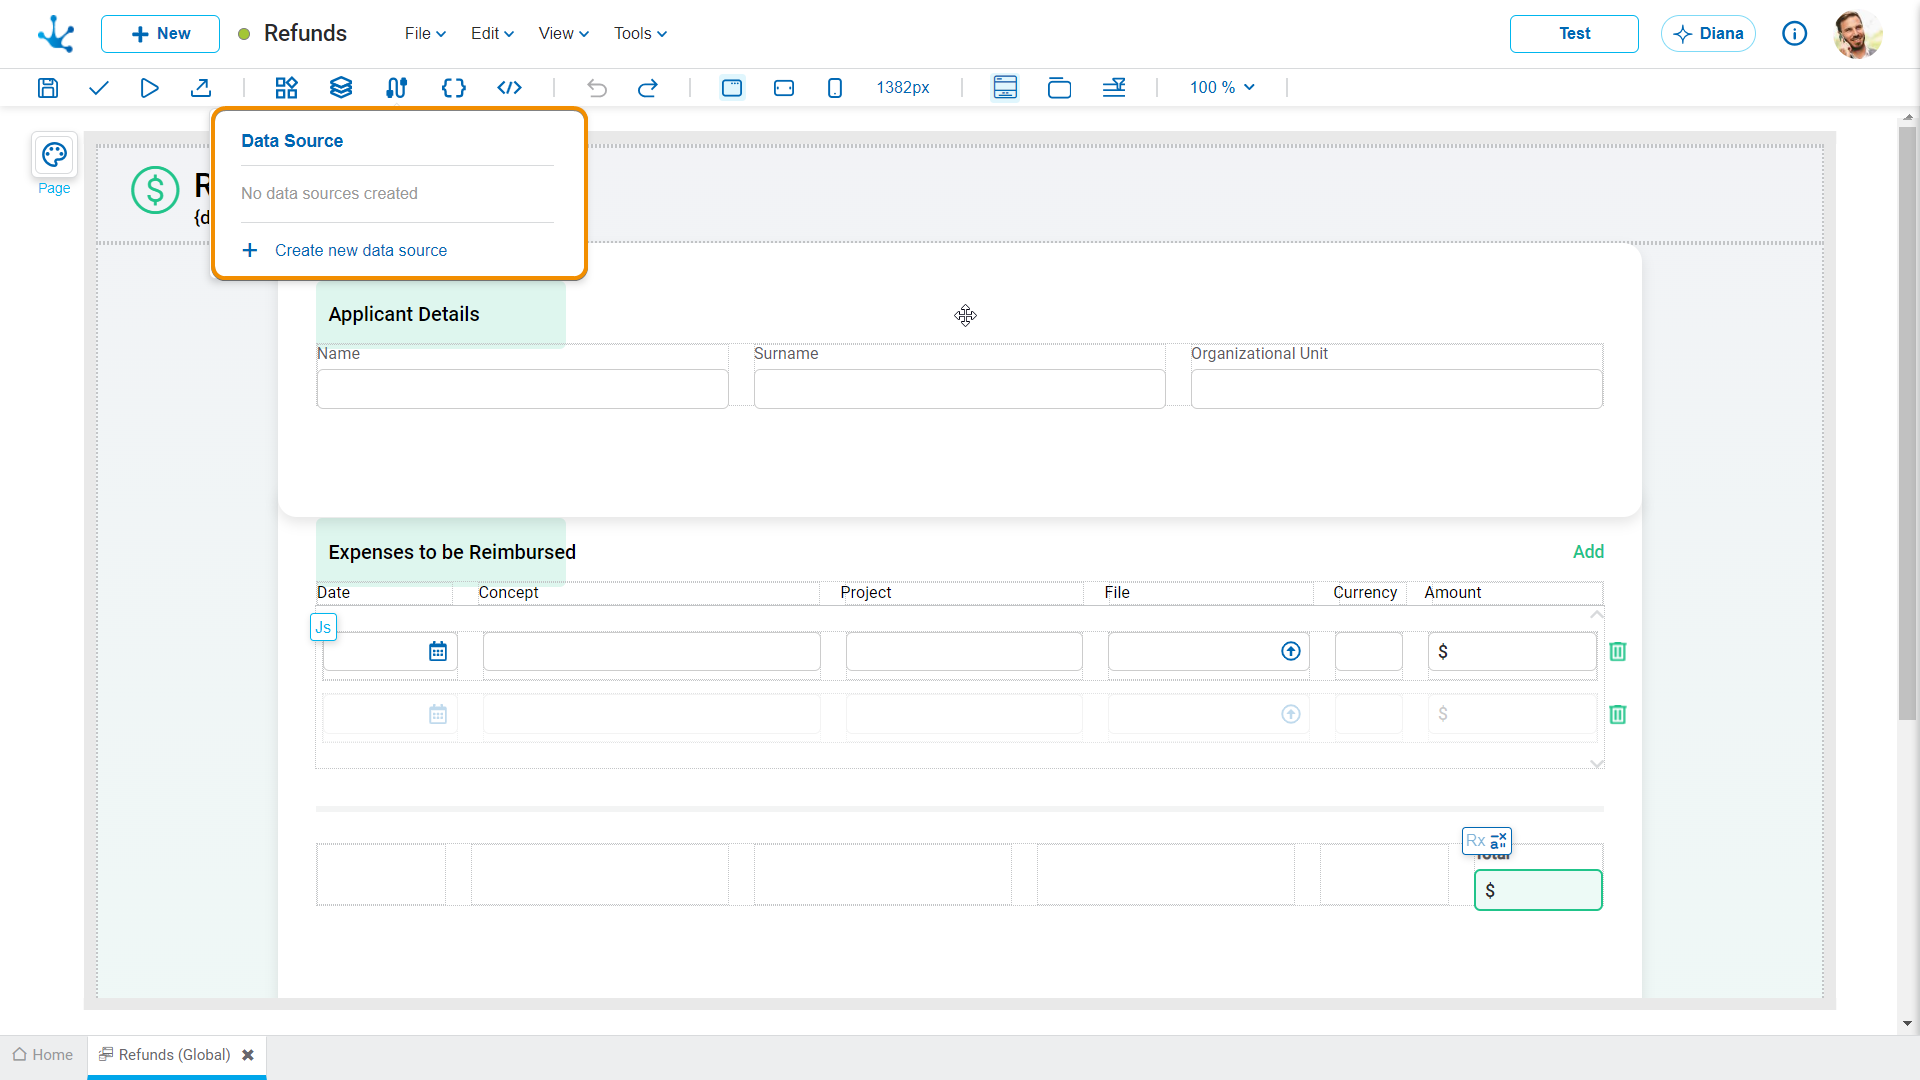Toggle the header layout panel icon
Screen dimensions: 1920x1080
click(1005, 88)
